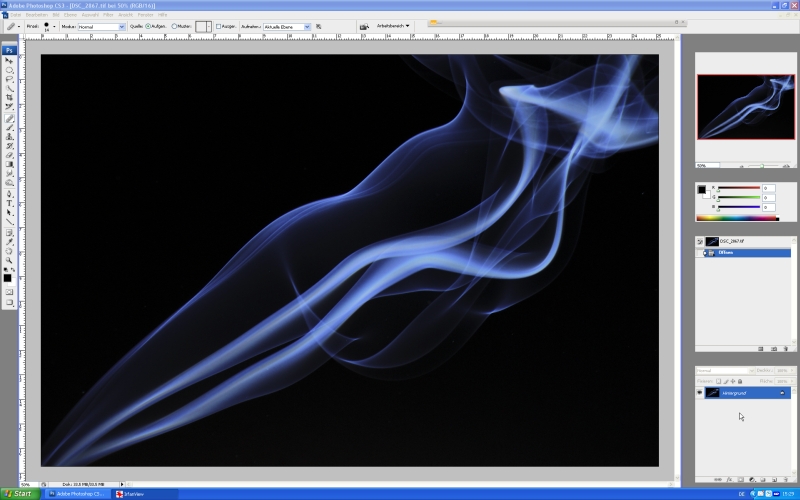Enable the Ausger. checkbox
The image size is (800, 500).
218,26
